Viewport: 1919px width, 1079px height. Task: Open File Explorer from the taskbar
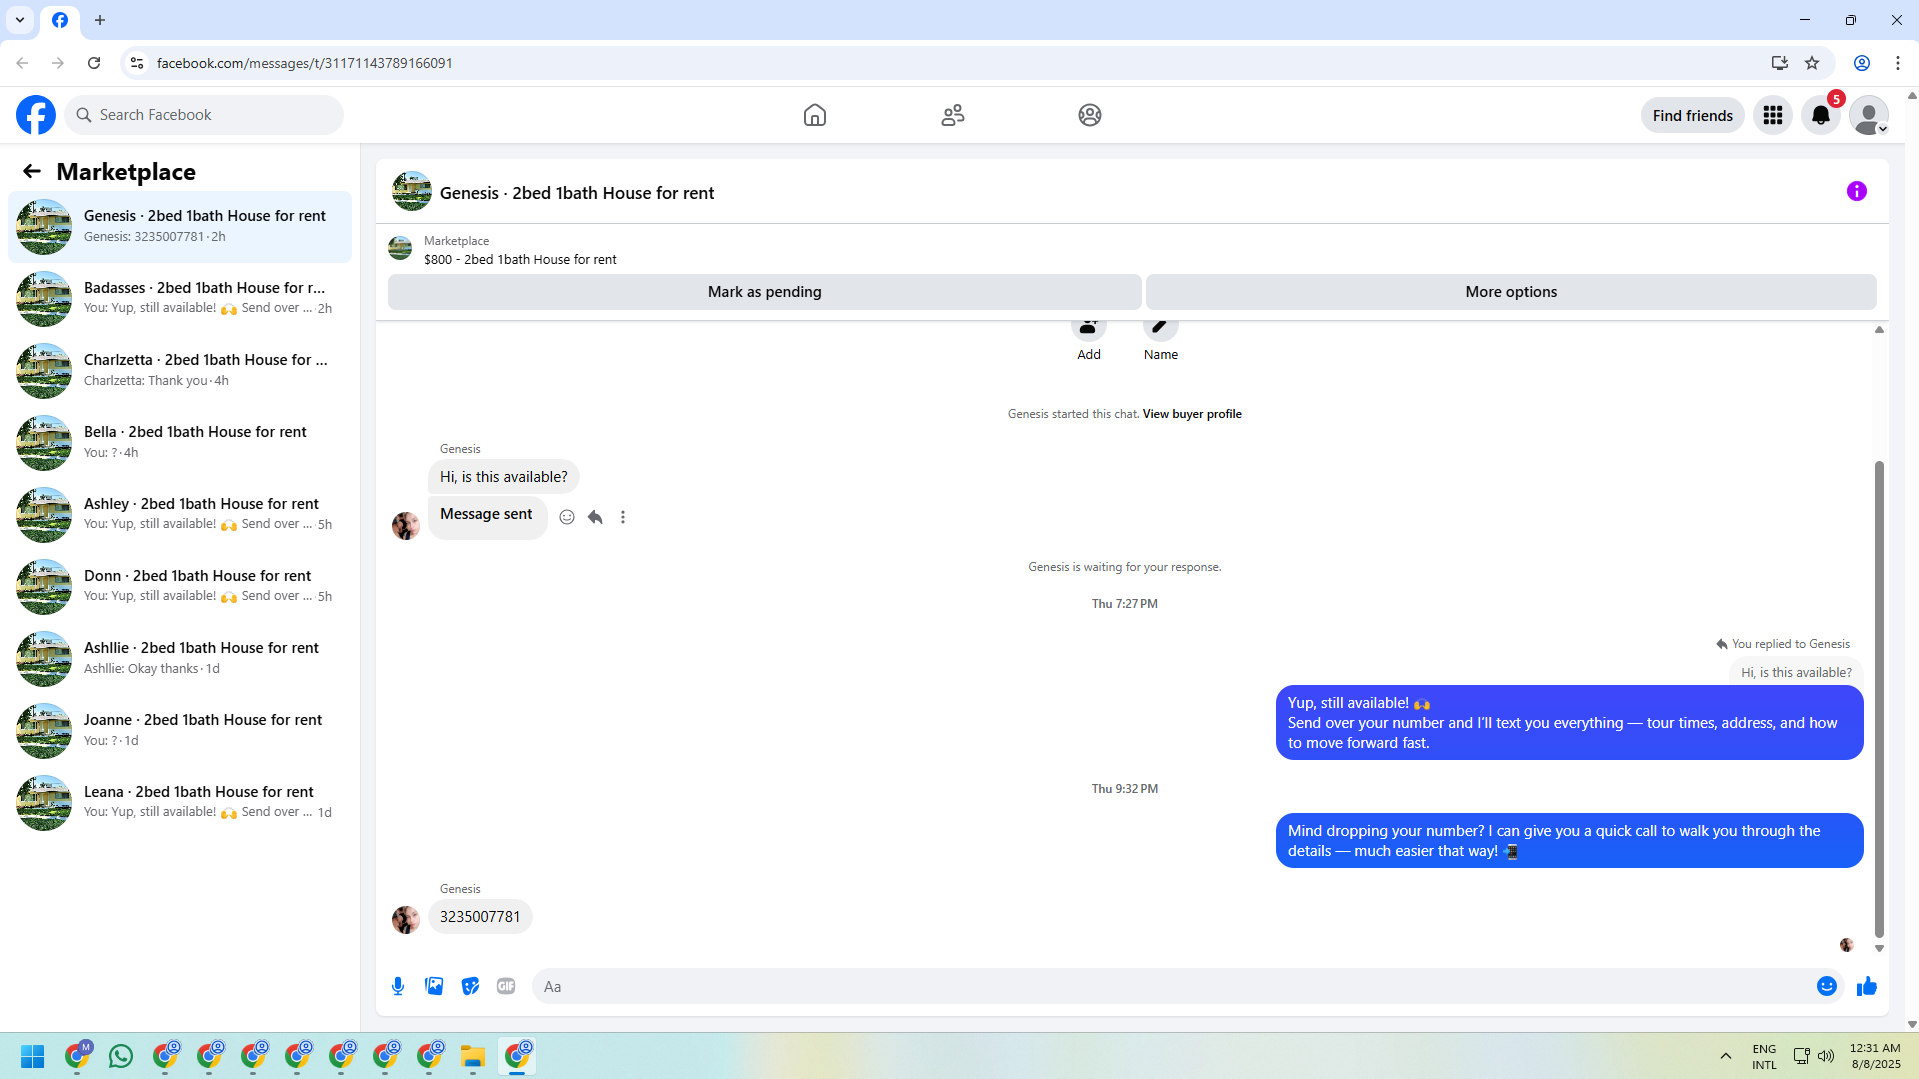[473, 1056]
